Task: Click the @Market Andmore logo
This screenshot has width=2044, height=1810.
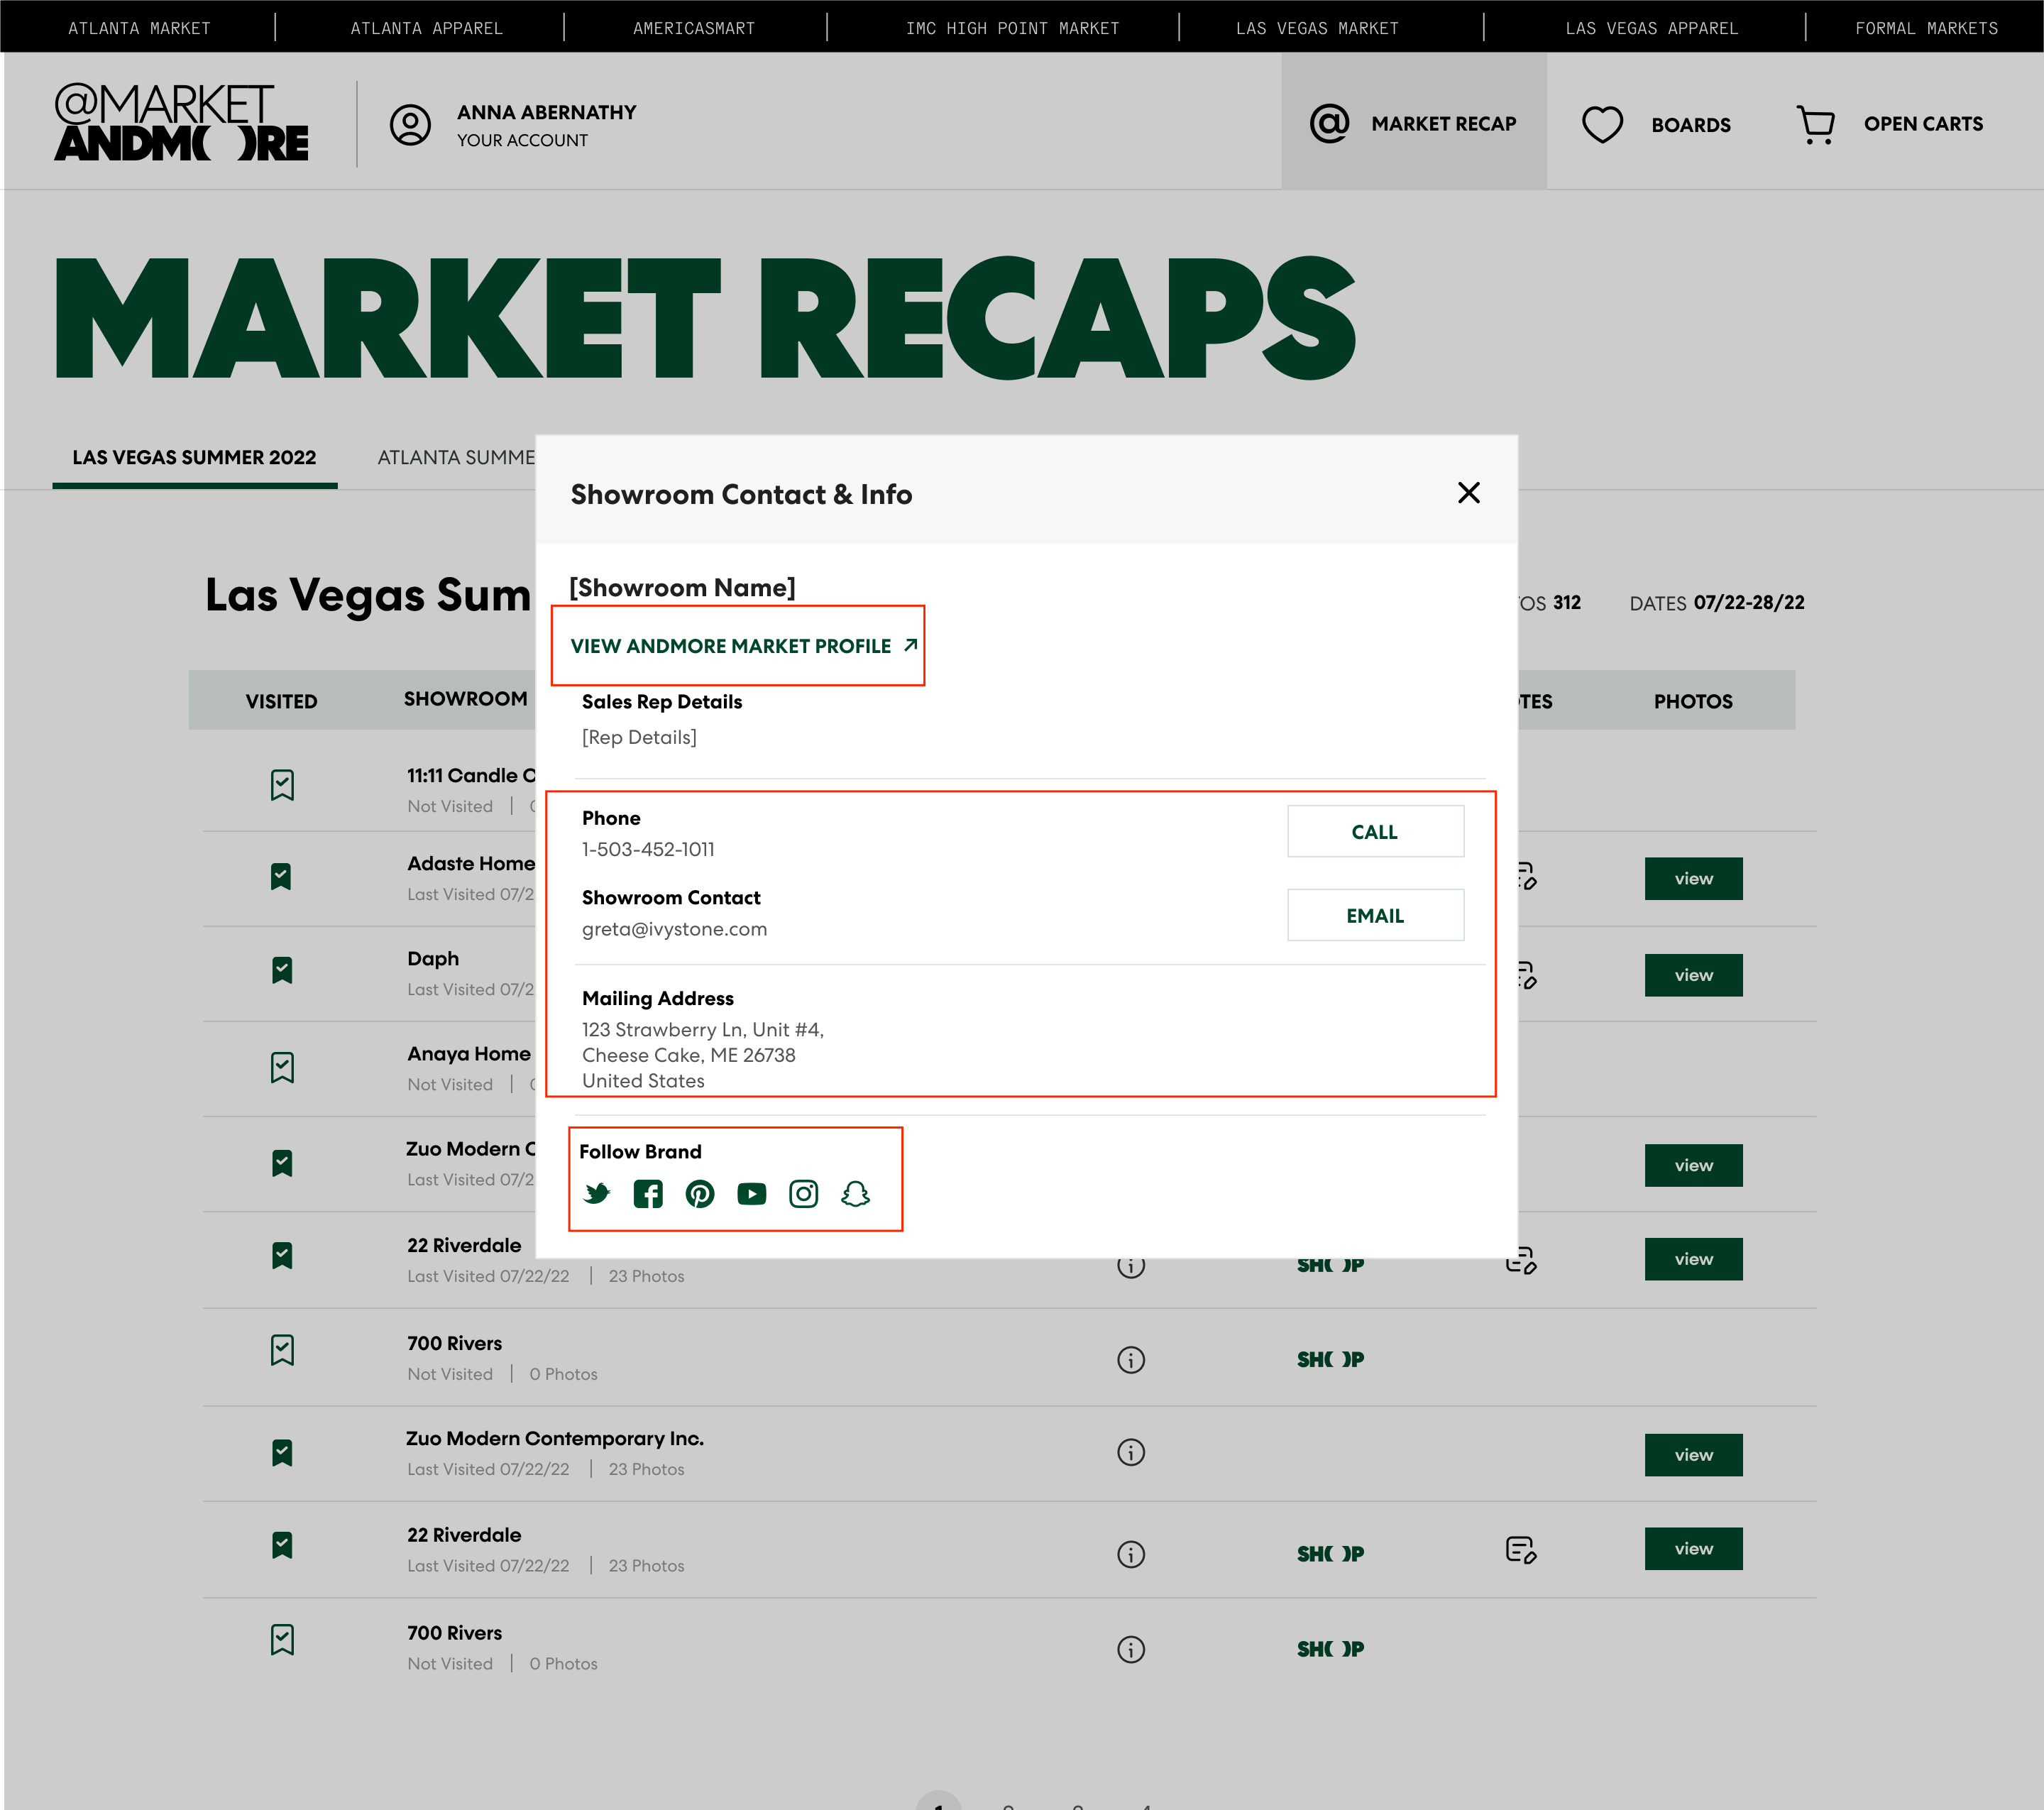Action: 181,122
